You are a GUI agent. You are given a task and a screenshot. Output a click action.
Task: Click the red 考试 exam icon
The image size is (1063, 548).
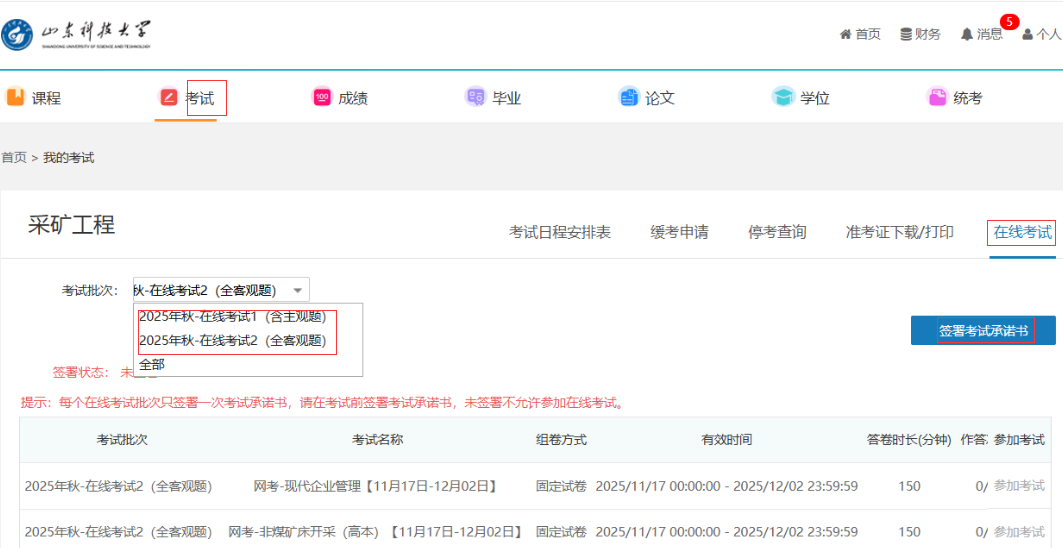click(169, 97)
